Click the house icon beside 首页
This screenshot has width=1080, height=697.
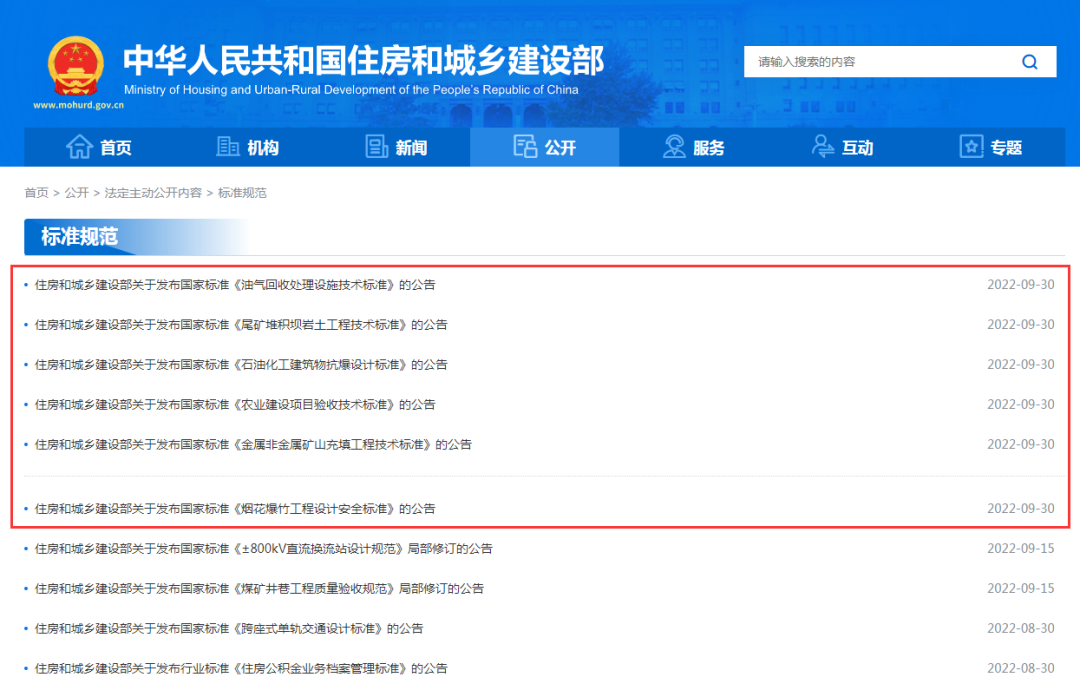tap(79, 147)
